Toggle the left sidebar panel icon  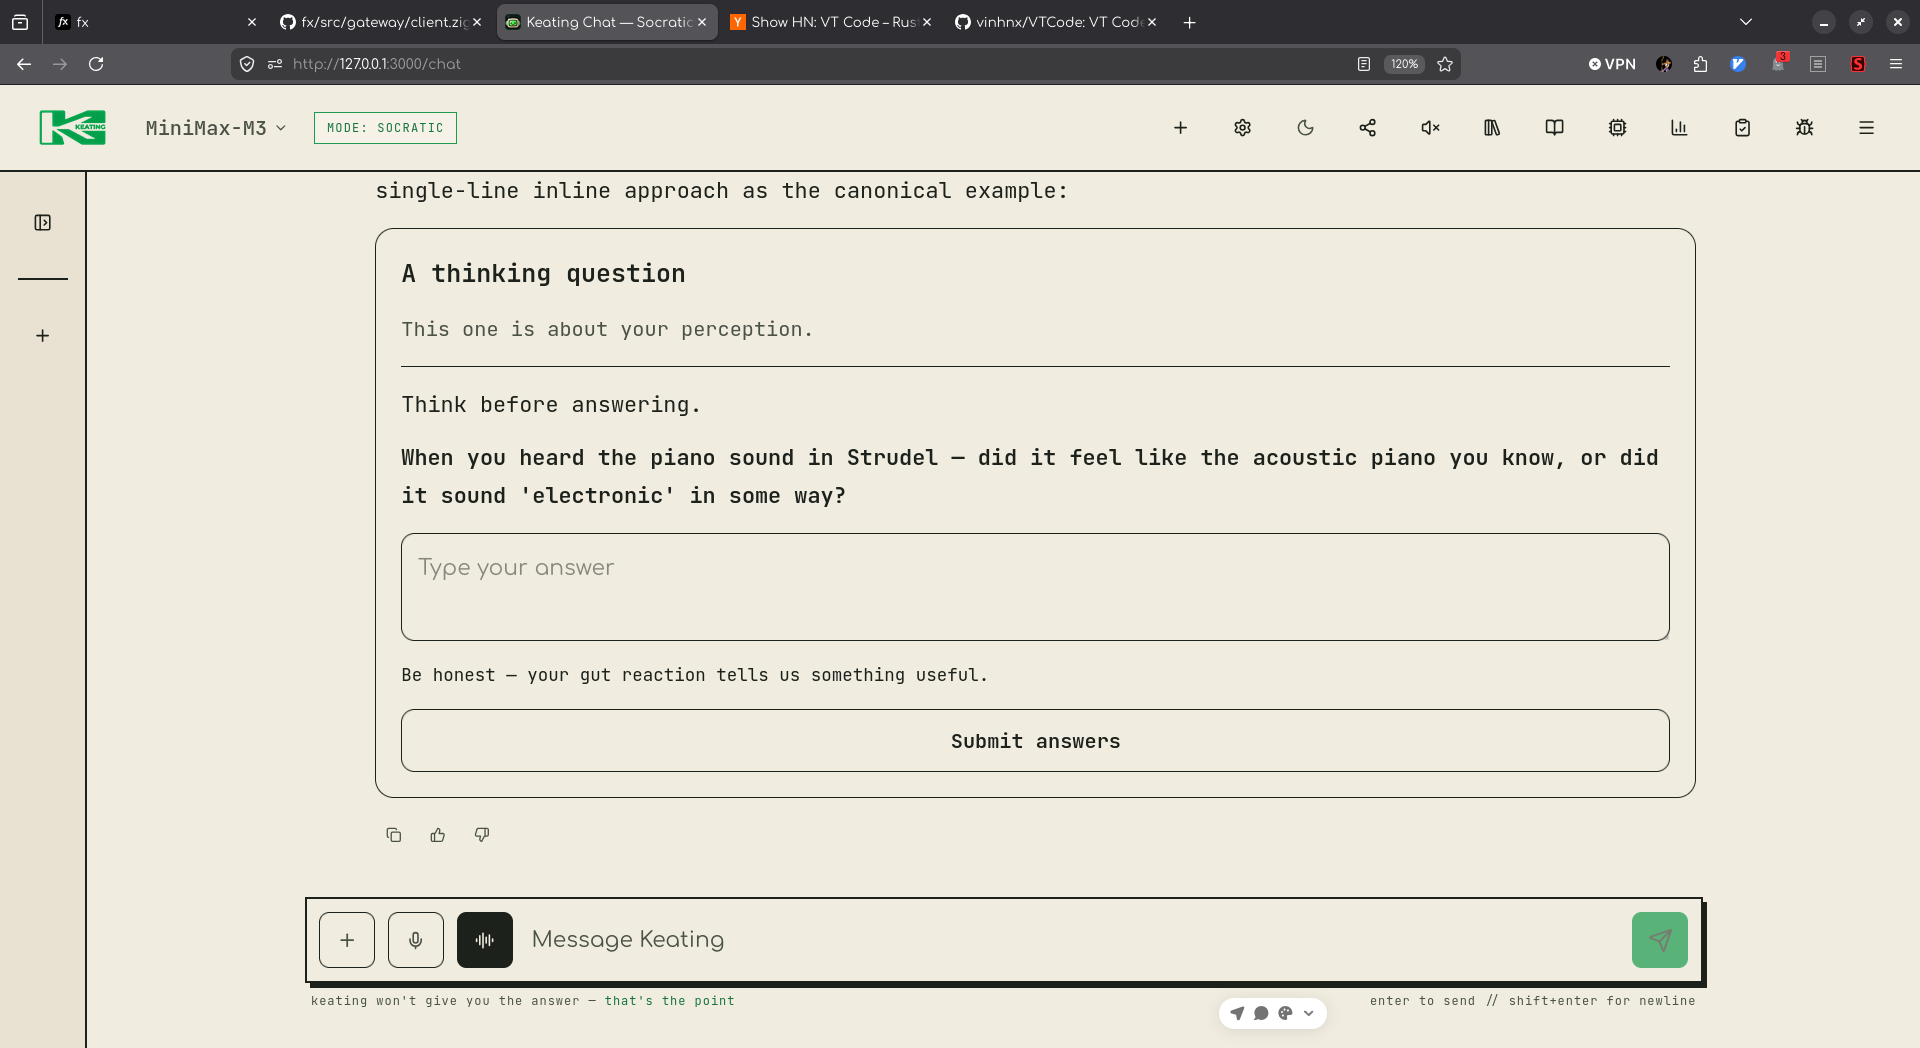tap(43, 222)
